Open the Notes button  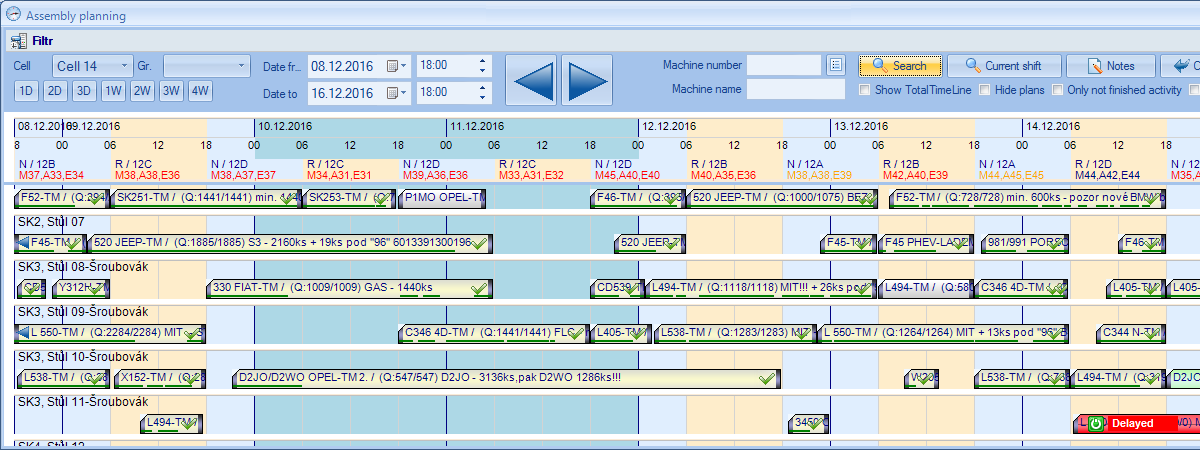1110,66
